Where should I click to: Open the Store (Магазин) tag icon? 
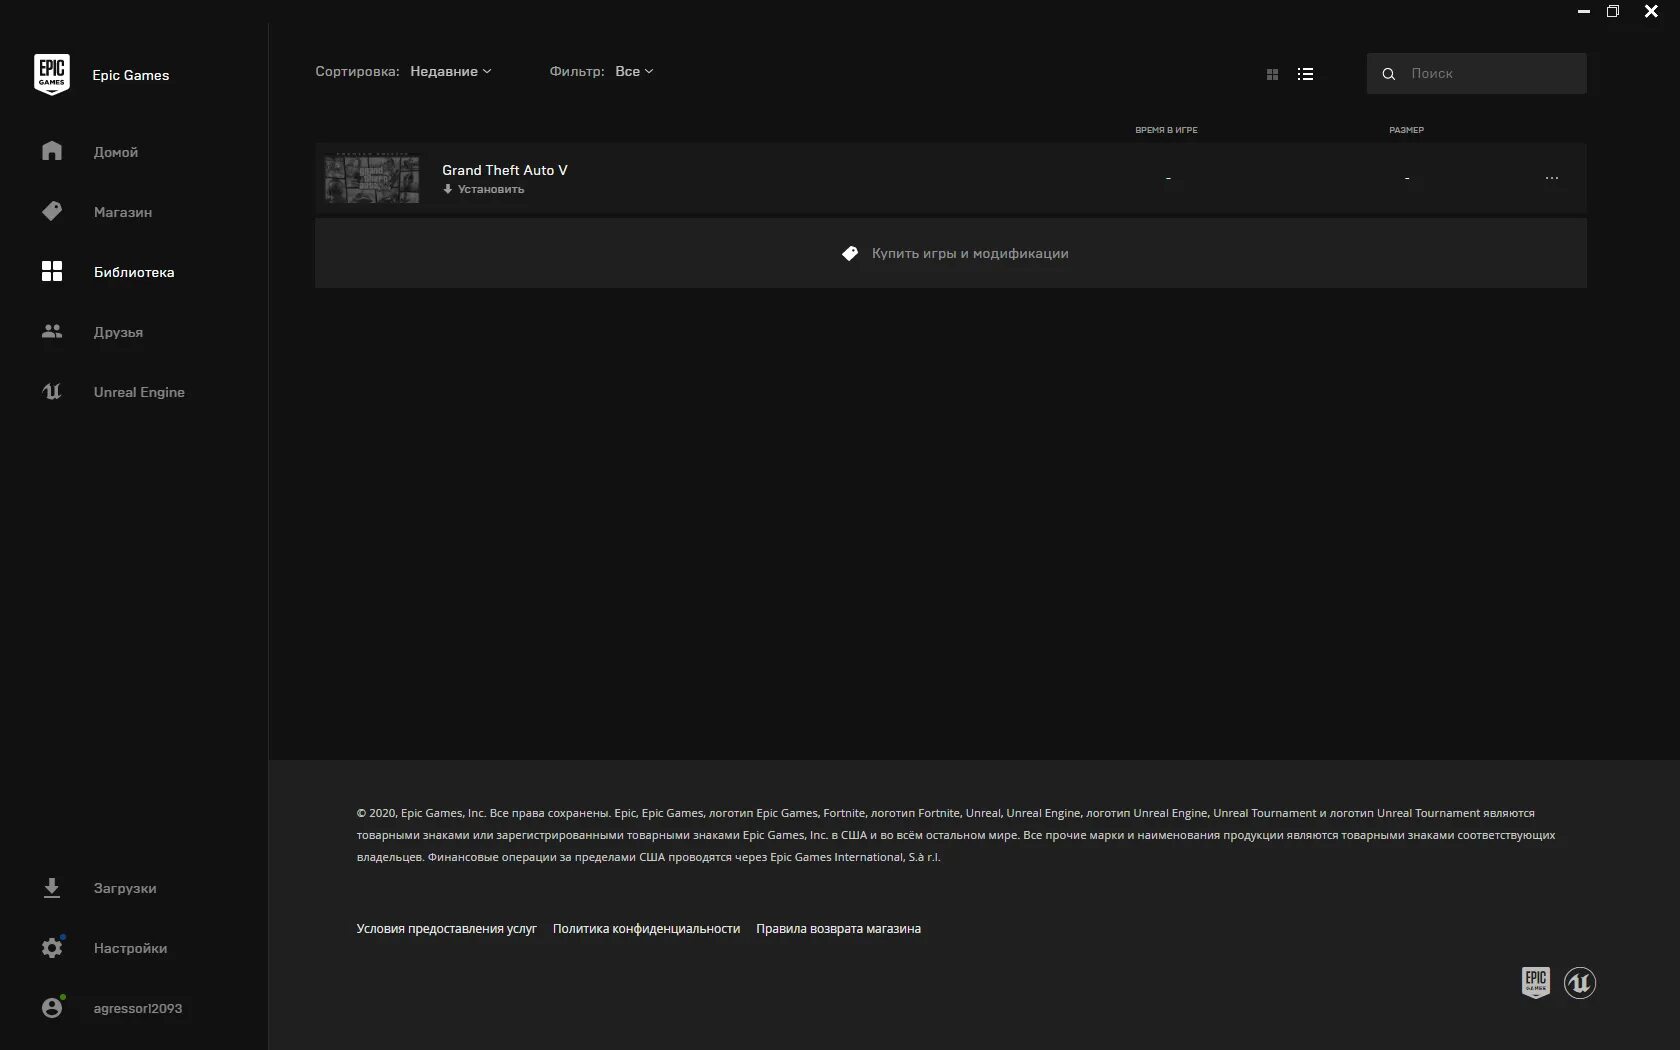(52, 211)
